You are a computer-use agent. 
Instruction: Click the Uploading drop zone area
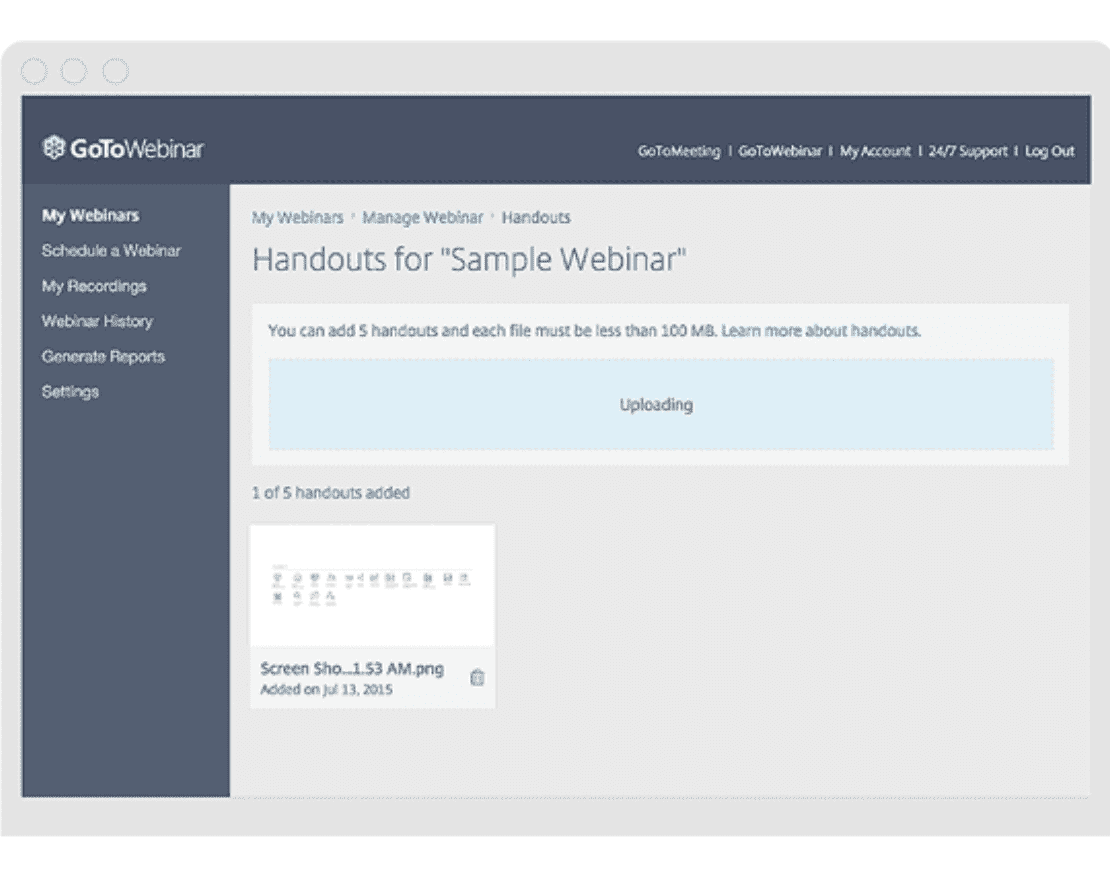(x=660, y=405)
